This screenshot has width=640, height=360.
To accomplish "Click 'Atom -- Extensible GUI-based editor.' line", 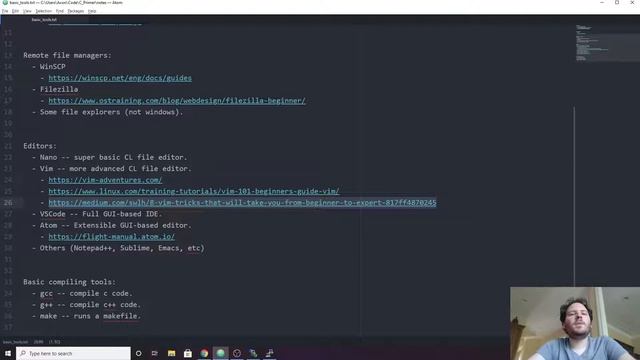I will (111, 225).
